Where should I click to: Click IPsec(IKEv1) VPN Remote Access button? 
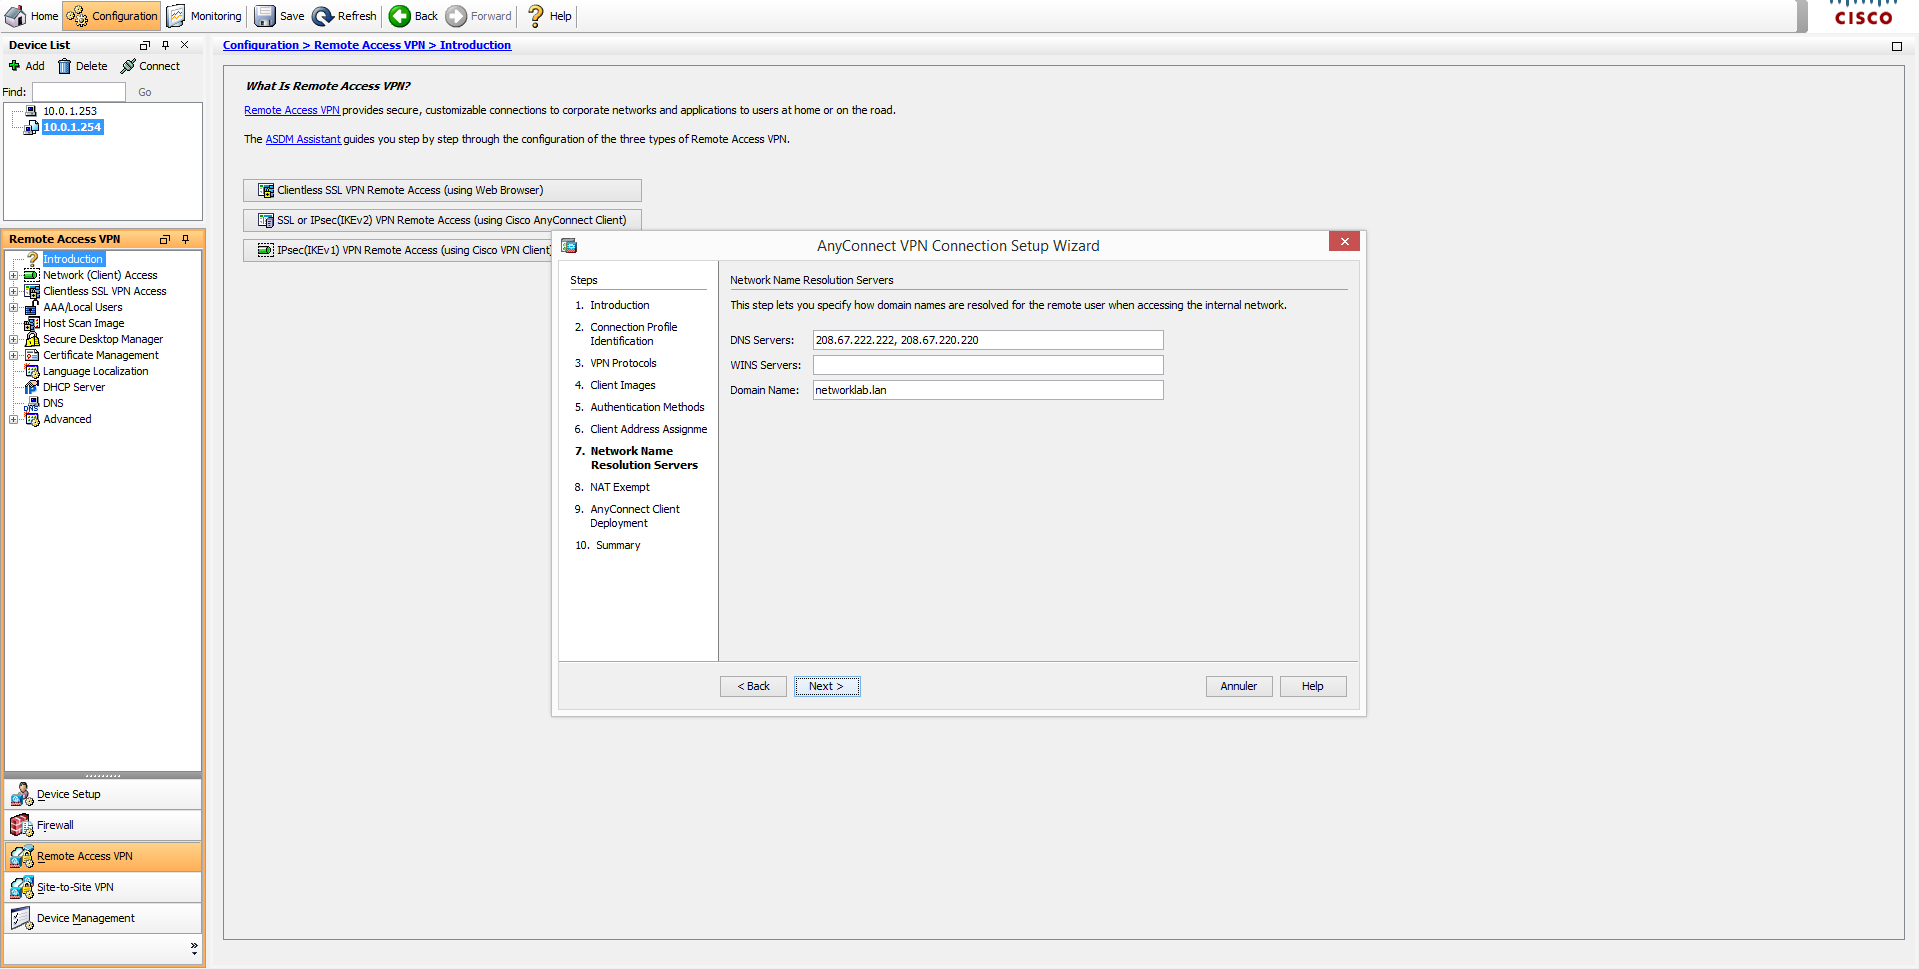click(397, 250)
